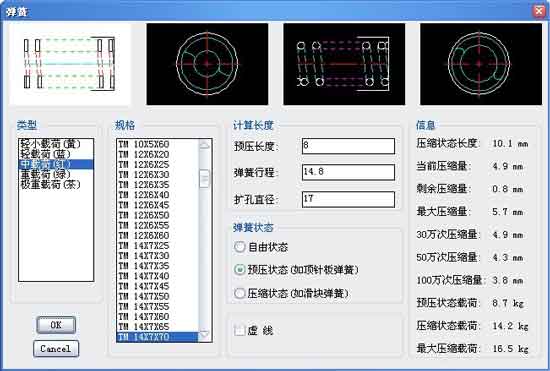Choose the 预压状态 (如顶针板弹簧) radio button
This screenshot has height=371, width=550.
[x=240, y=270]
